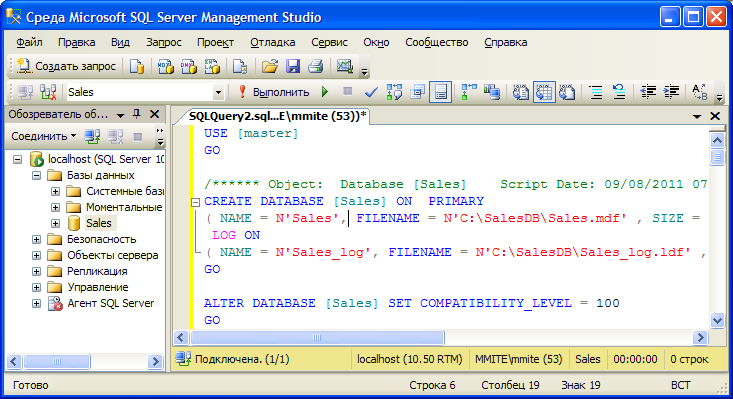This screenshot has height=399, width=733.
Task: Open the Правка menu
Action: (x=77, y=42)
